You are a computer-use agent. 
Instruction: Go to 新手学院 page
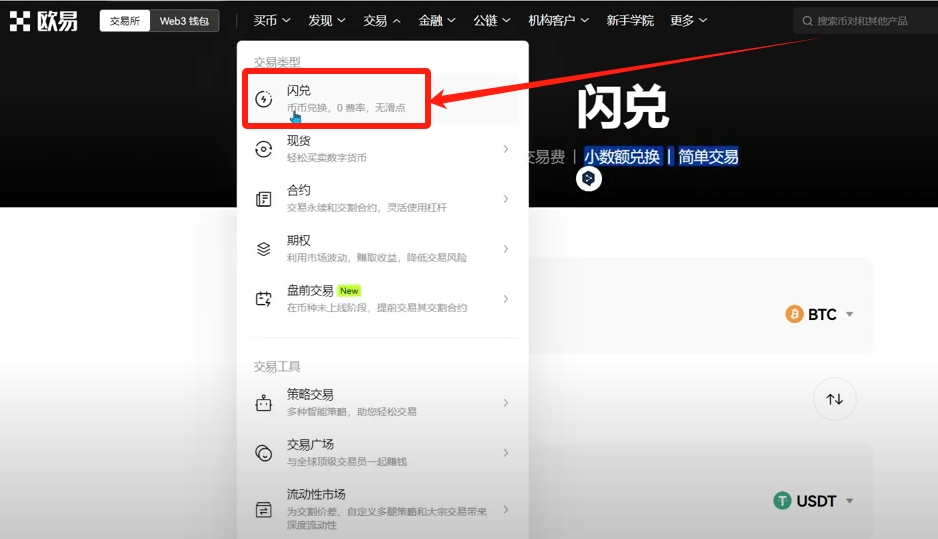(630, 21)
